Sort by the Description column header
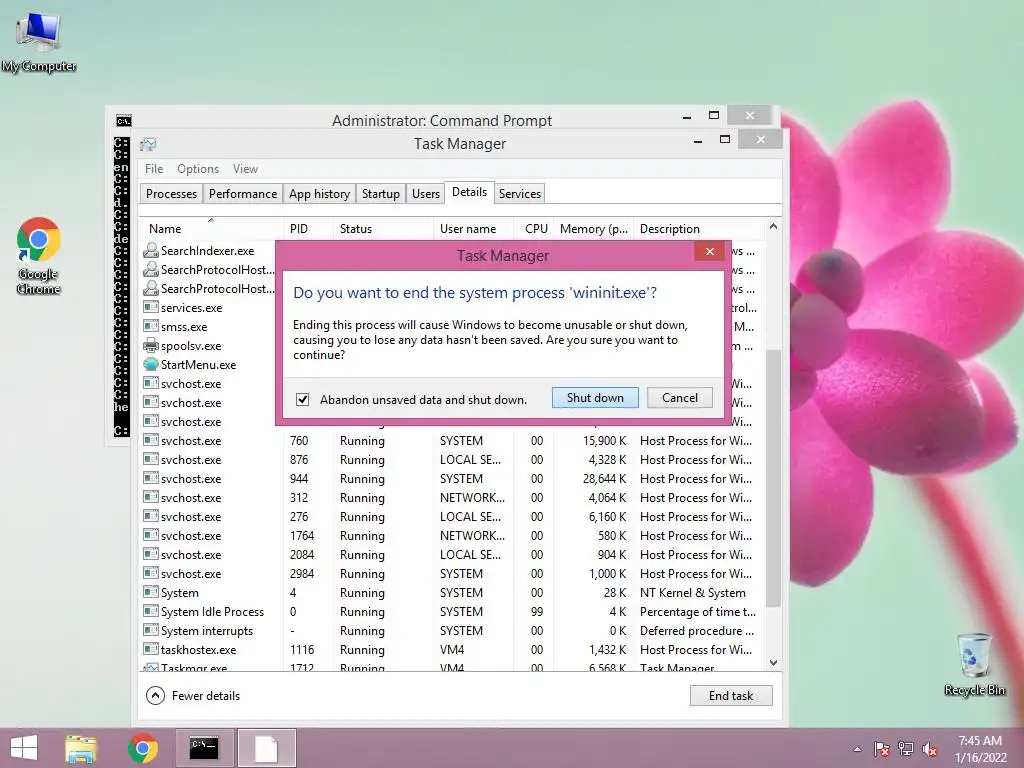The height and width of the screenshot is (768, 1024). (699, 229)
